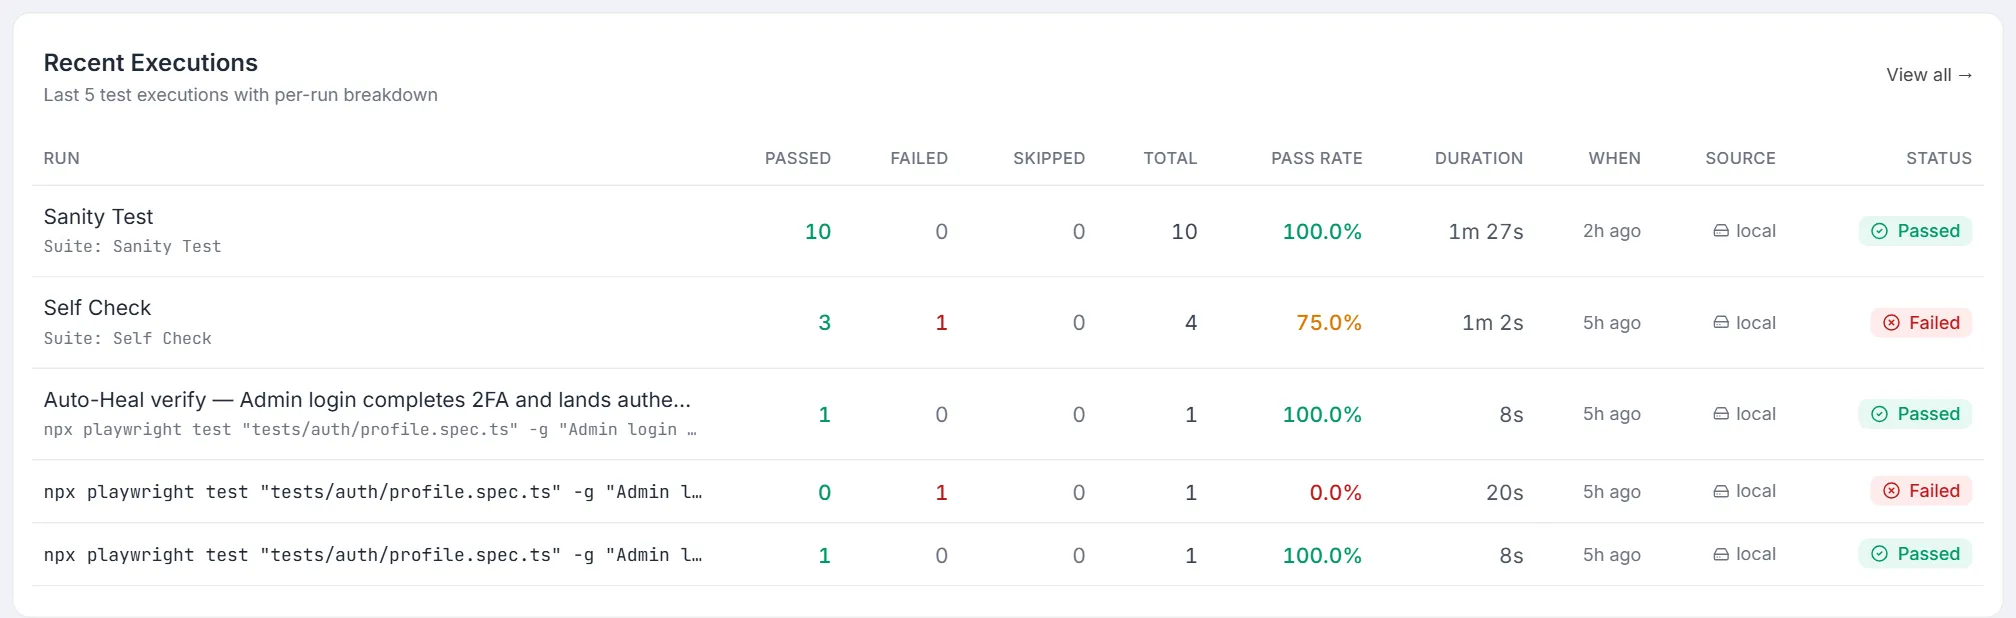Click the check-circle icon in Sanity Test's Passed badge
Viewport: 2016px width, 618px height.
tap(1880, 231)
